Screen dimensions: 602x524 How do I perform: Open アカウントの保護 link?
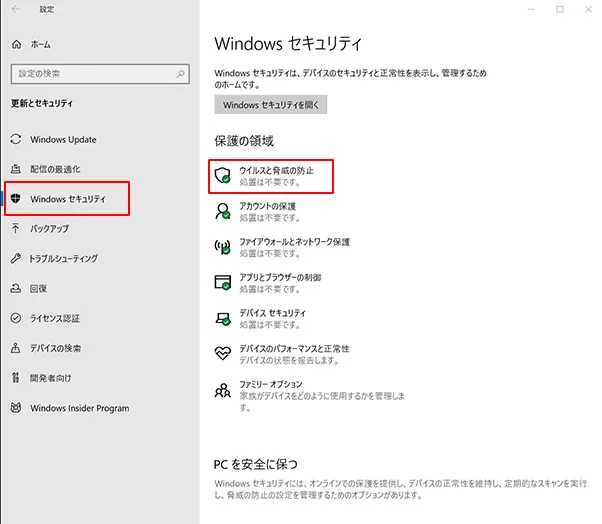(268, 206)
